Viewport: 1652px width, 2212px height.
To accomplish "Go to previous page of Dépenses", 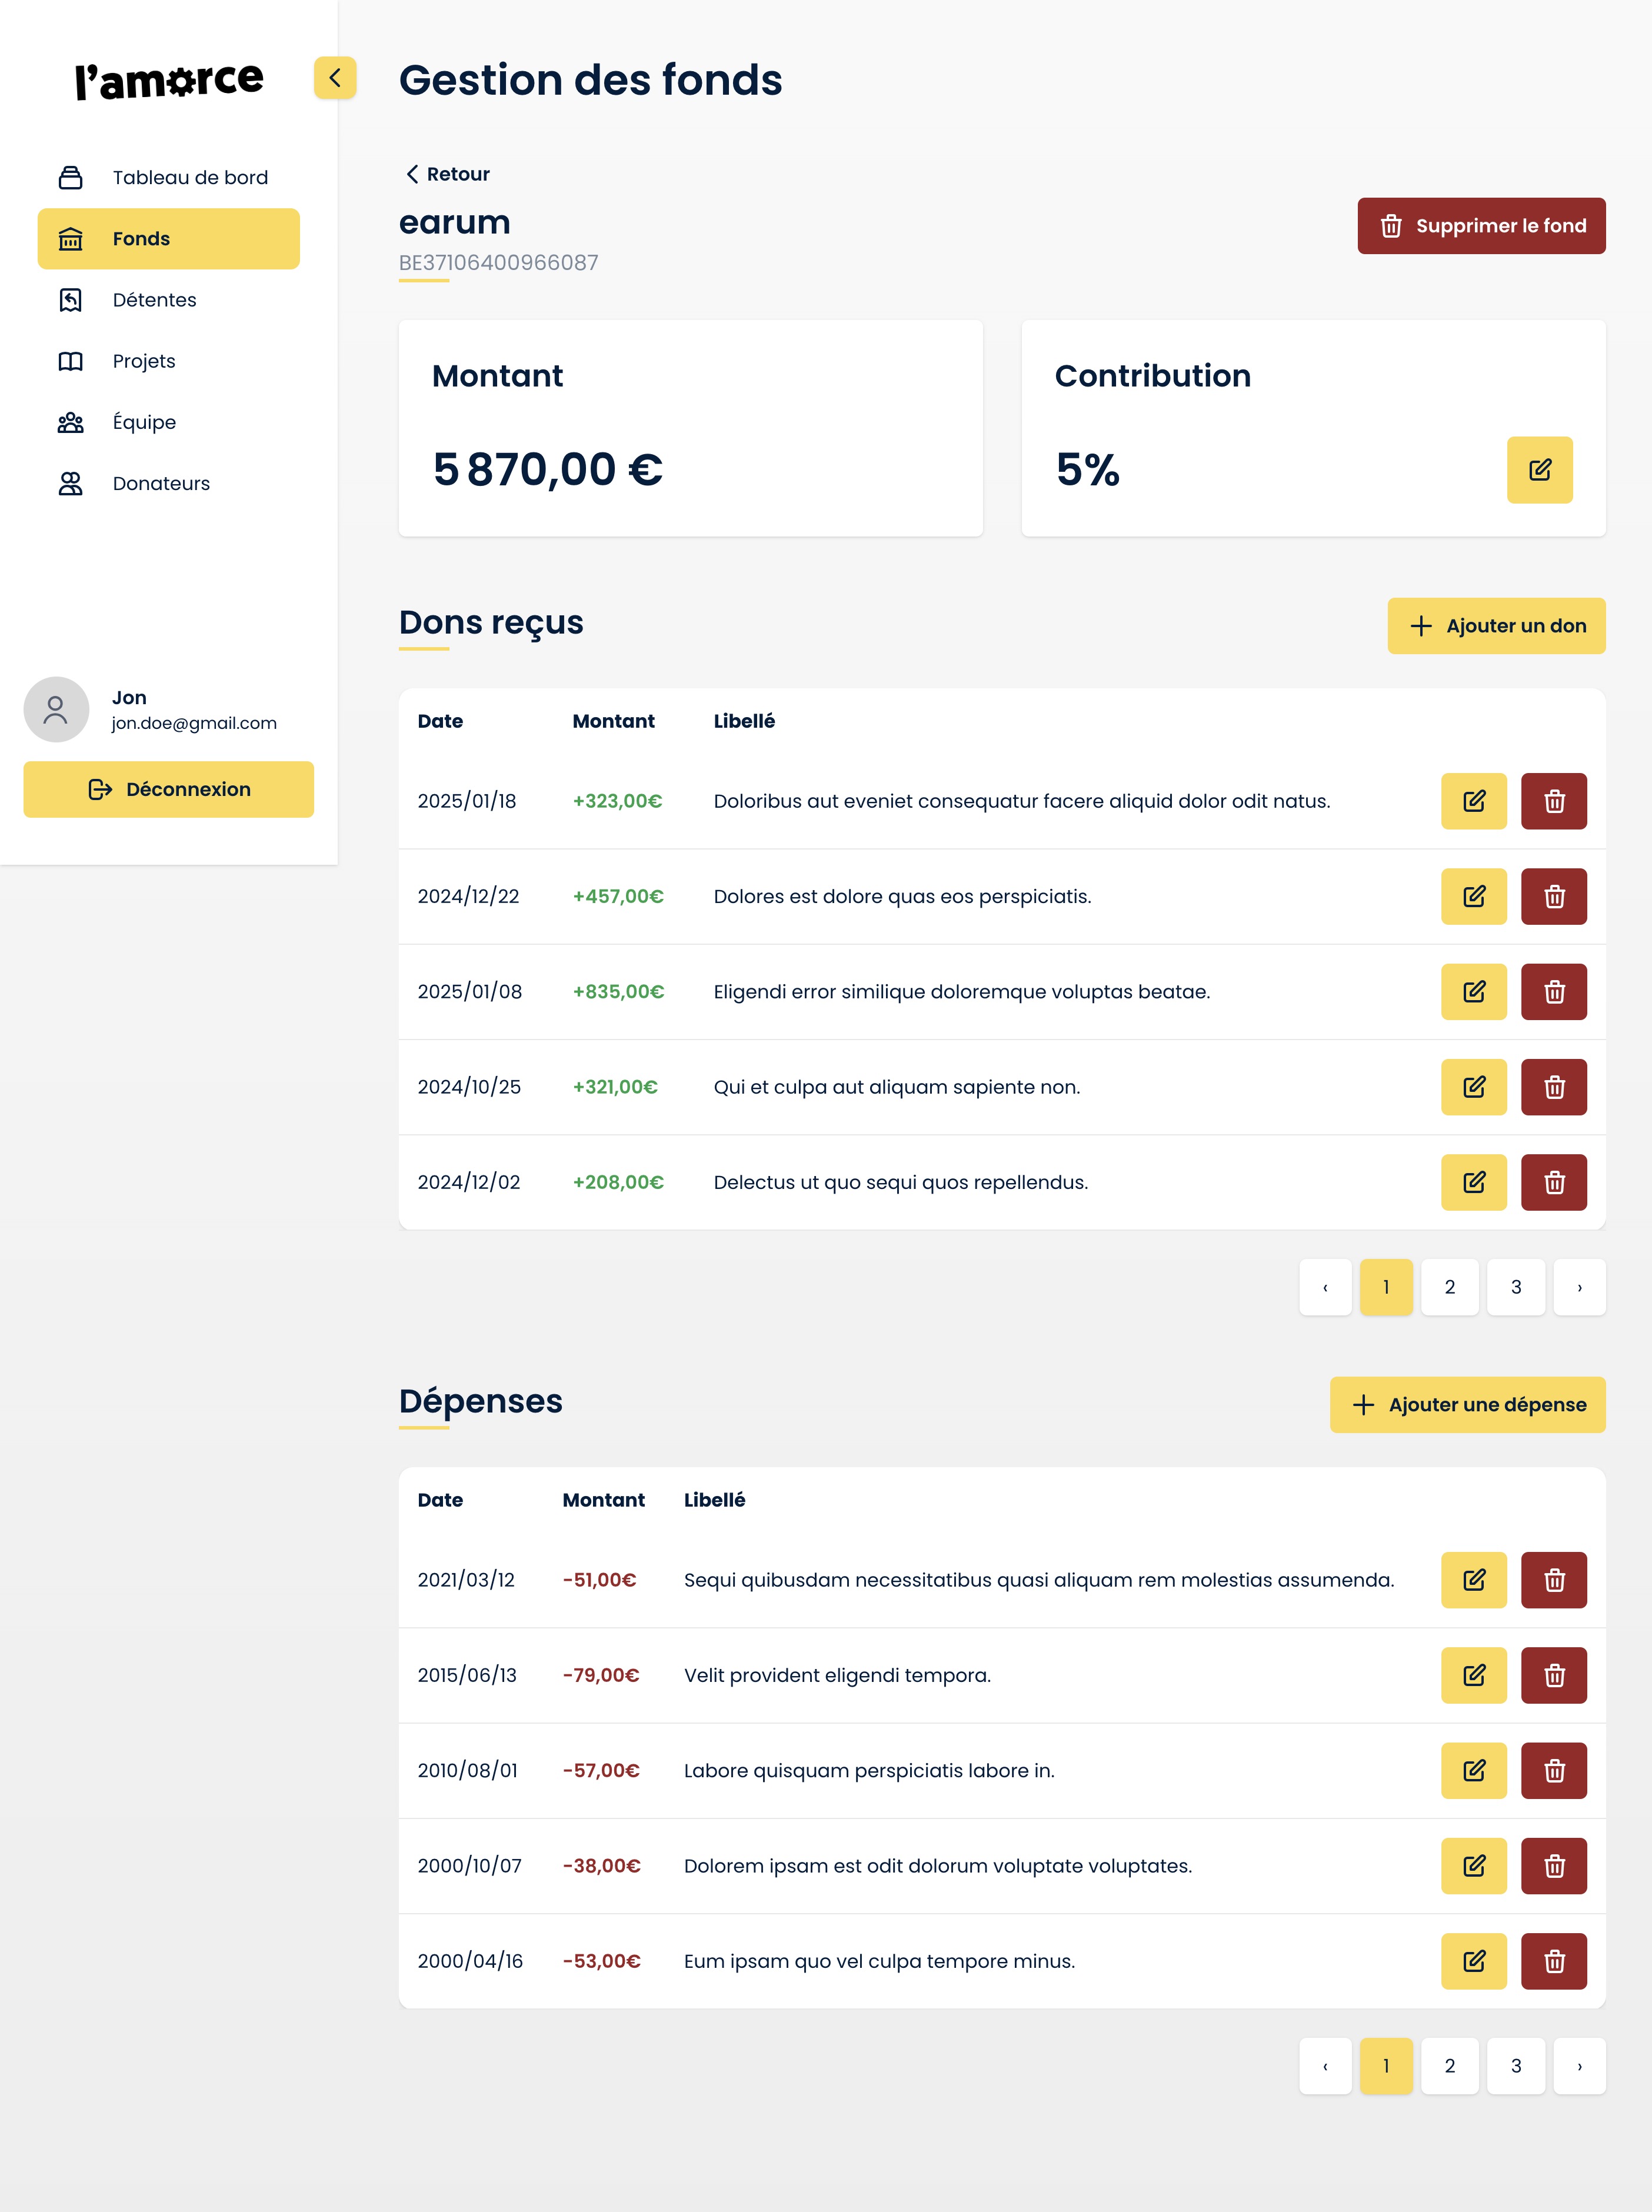I will click(1325, 2067).
